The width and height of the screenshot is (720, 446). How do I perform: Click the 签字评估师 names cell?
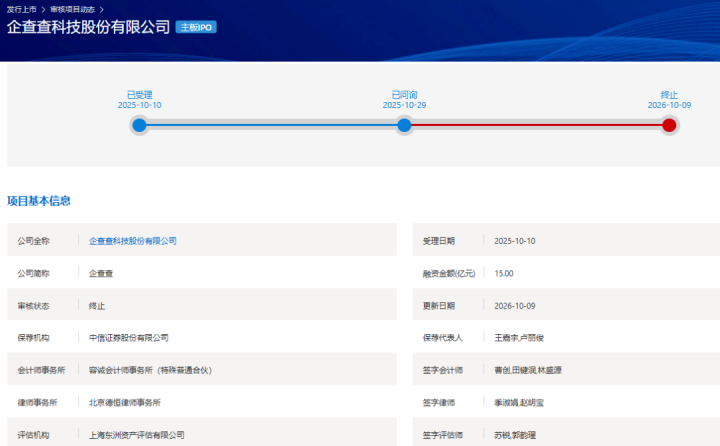point(515,435)
